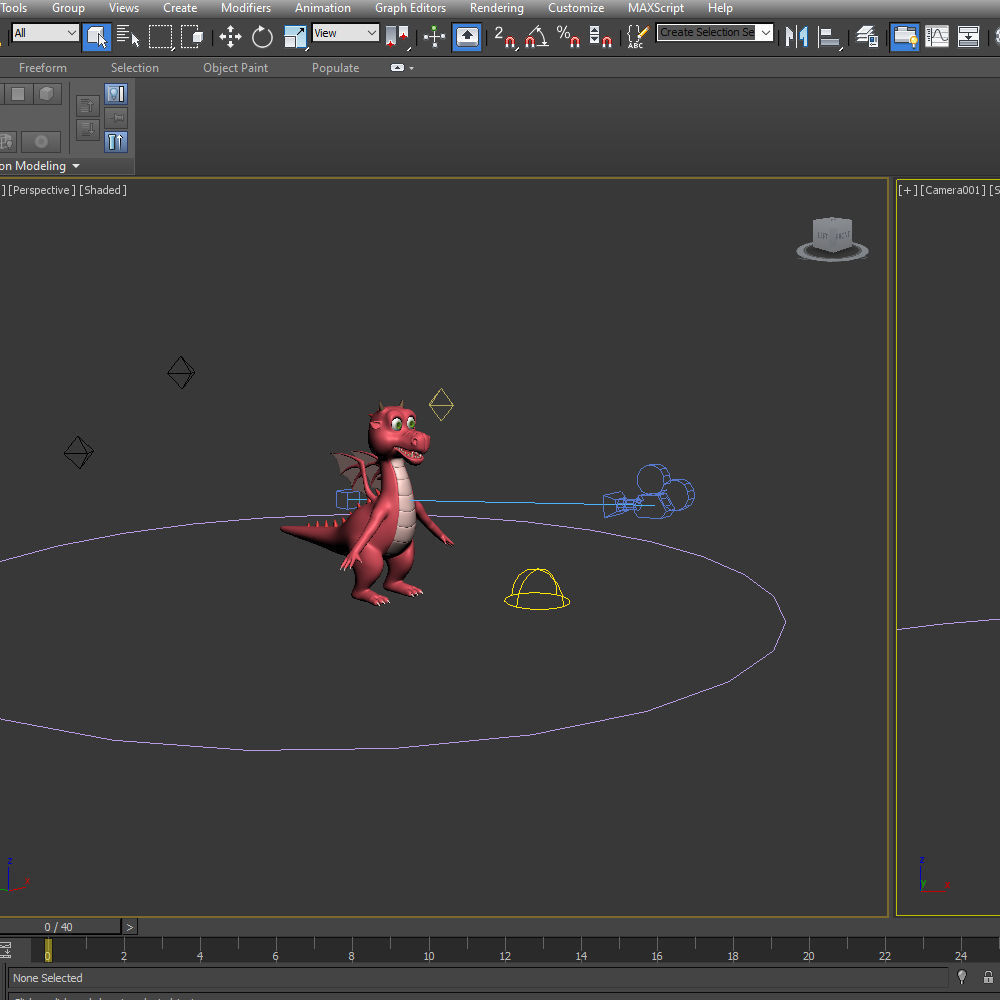The width and height of the screenshot is (1000, 1000).
Task: Open Edit Named Selection Sets
Action: point(638,36)
